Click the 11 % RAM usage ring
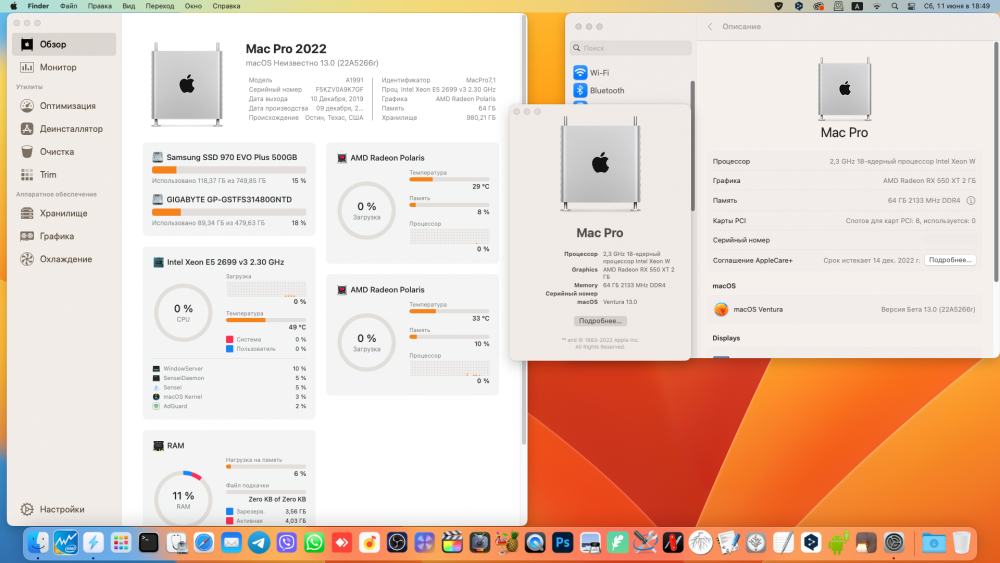 point(183,499)
